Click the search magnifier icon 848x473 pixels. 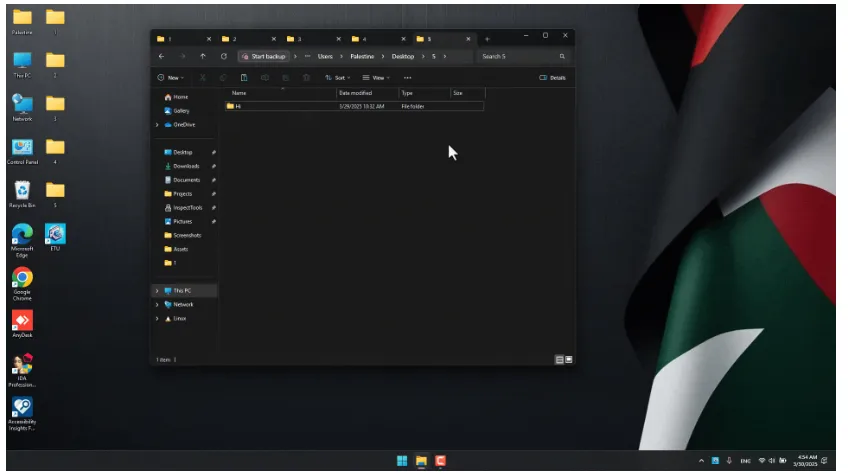coord(562,56)
